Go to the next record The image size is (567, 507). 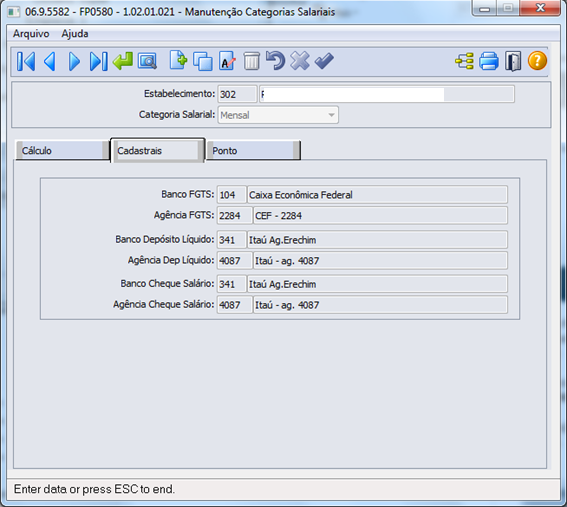coord(74,61)
